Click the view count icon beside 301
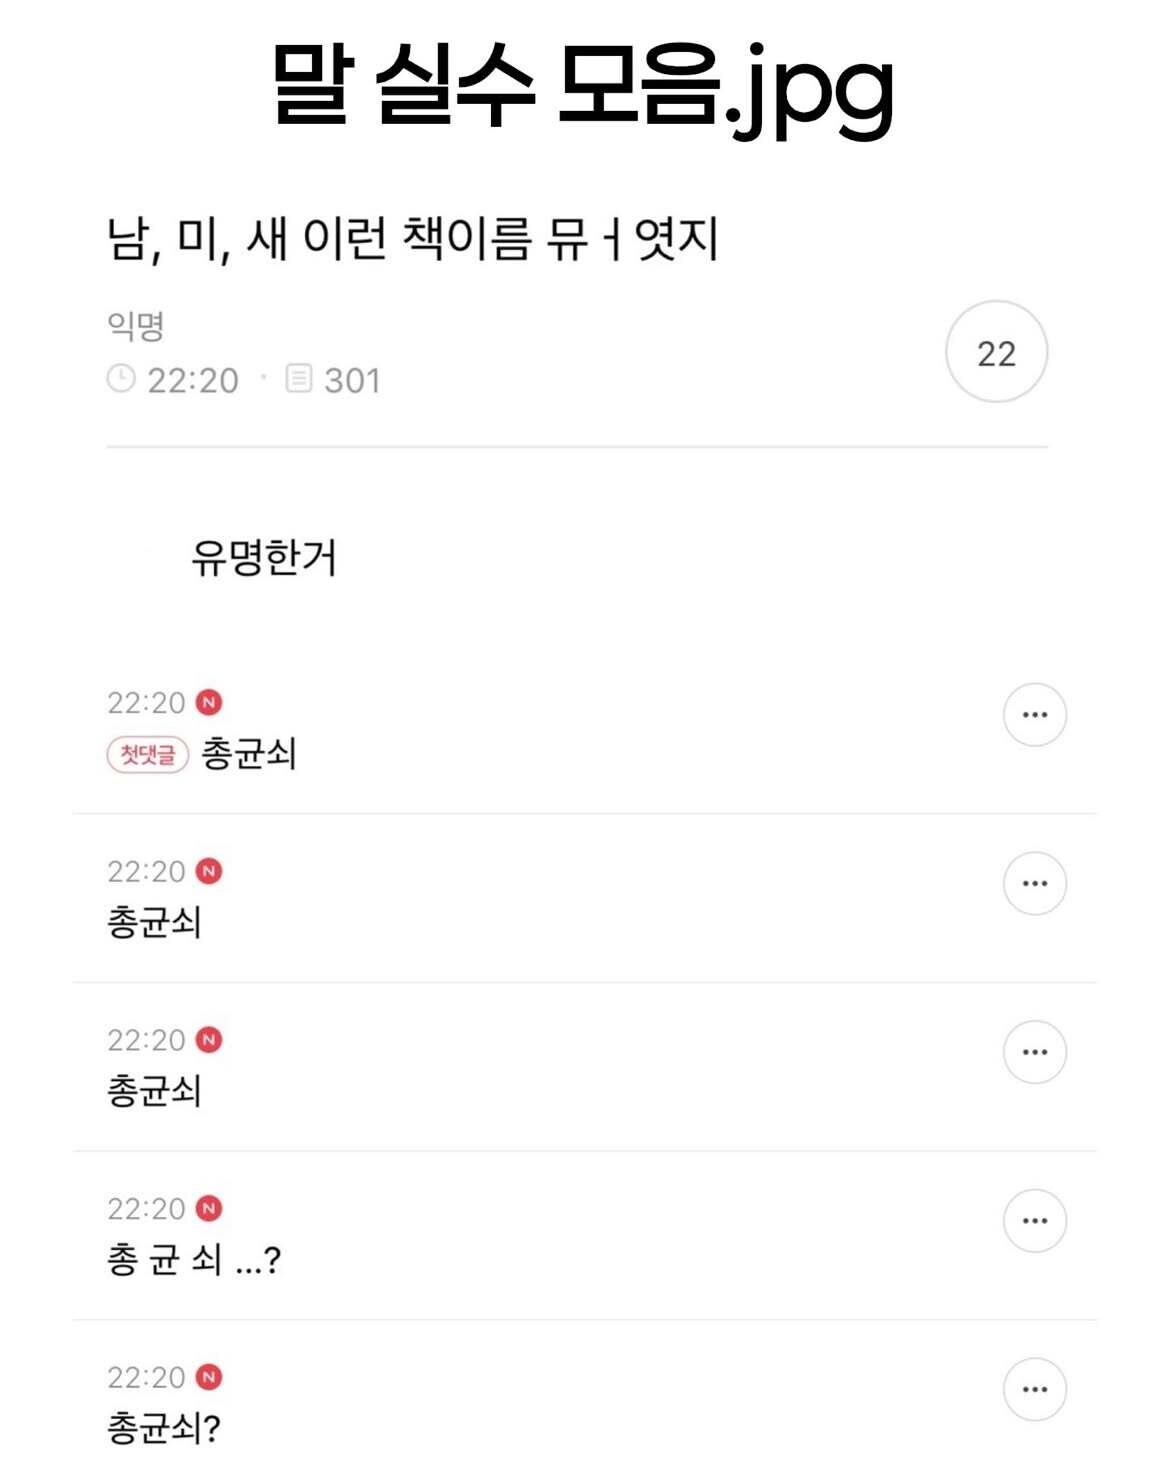1170x1460 pixels. point(299,379)
